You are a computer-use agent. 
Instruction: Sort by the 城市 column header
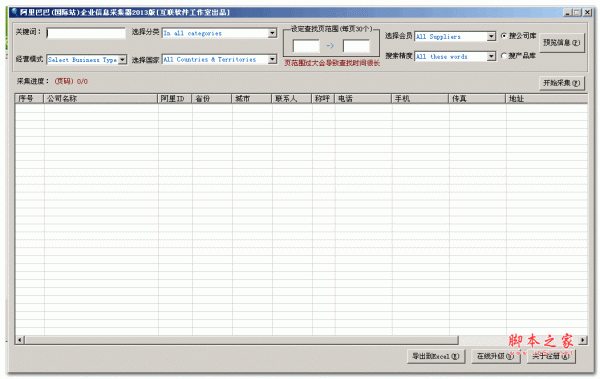click(252, 99)
